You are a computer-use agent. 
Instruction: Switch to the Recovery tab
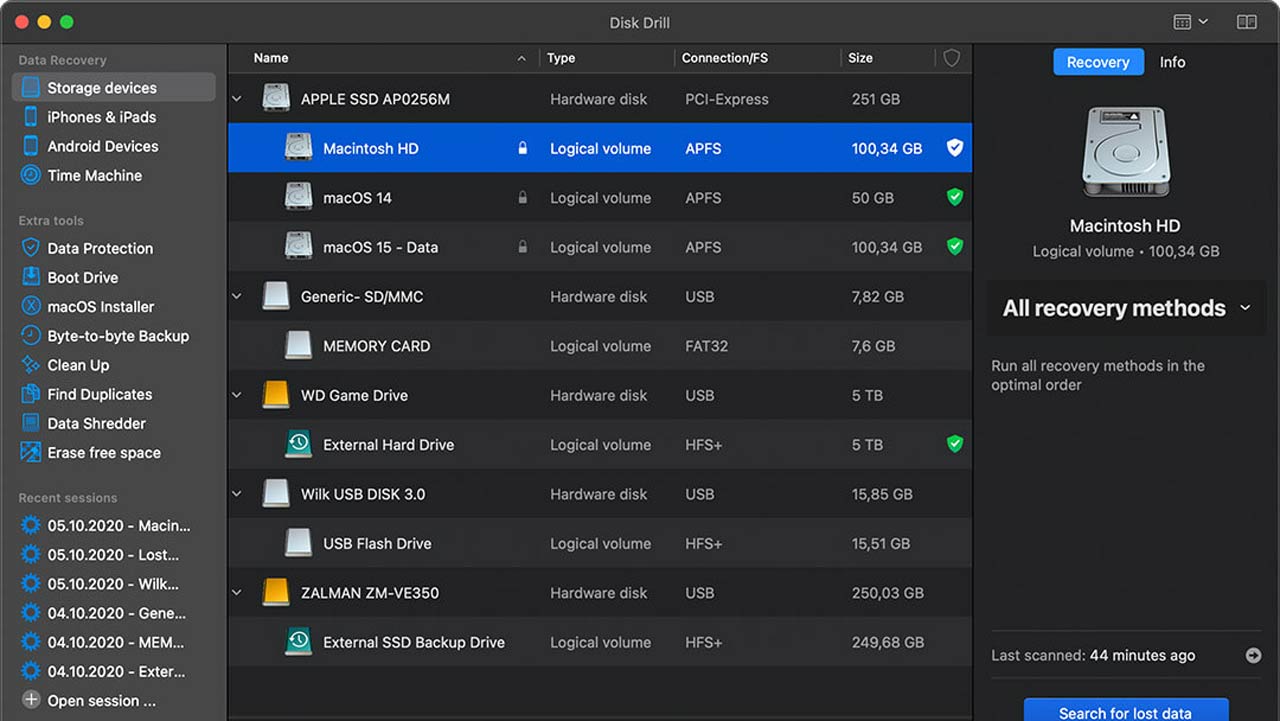pos(1097,62)
